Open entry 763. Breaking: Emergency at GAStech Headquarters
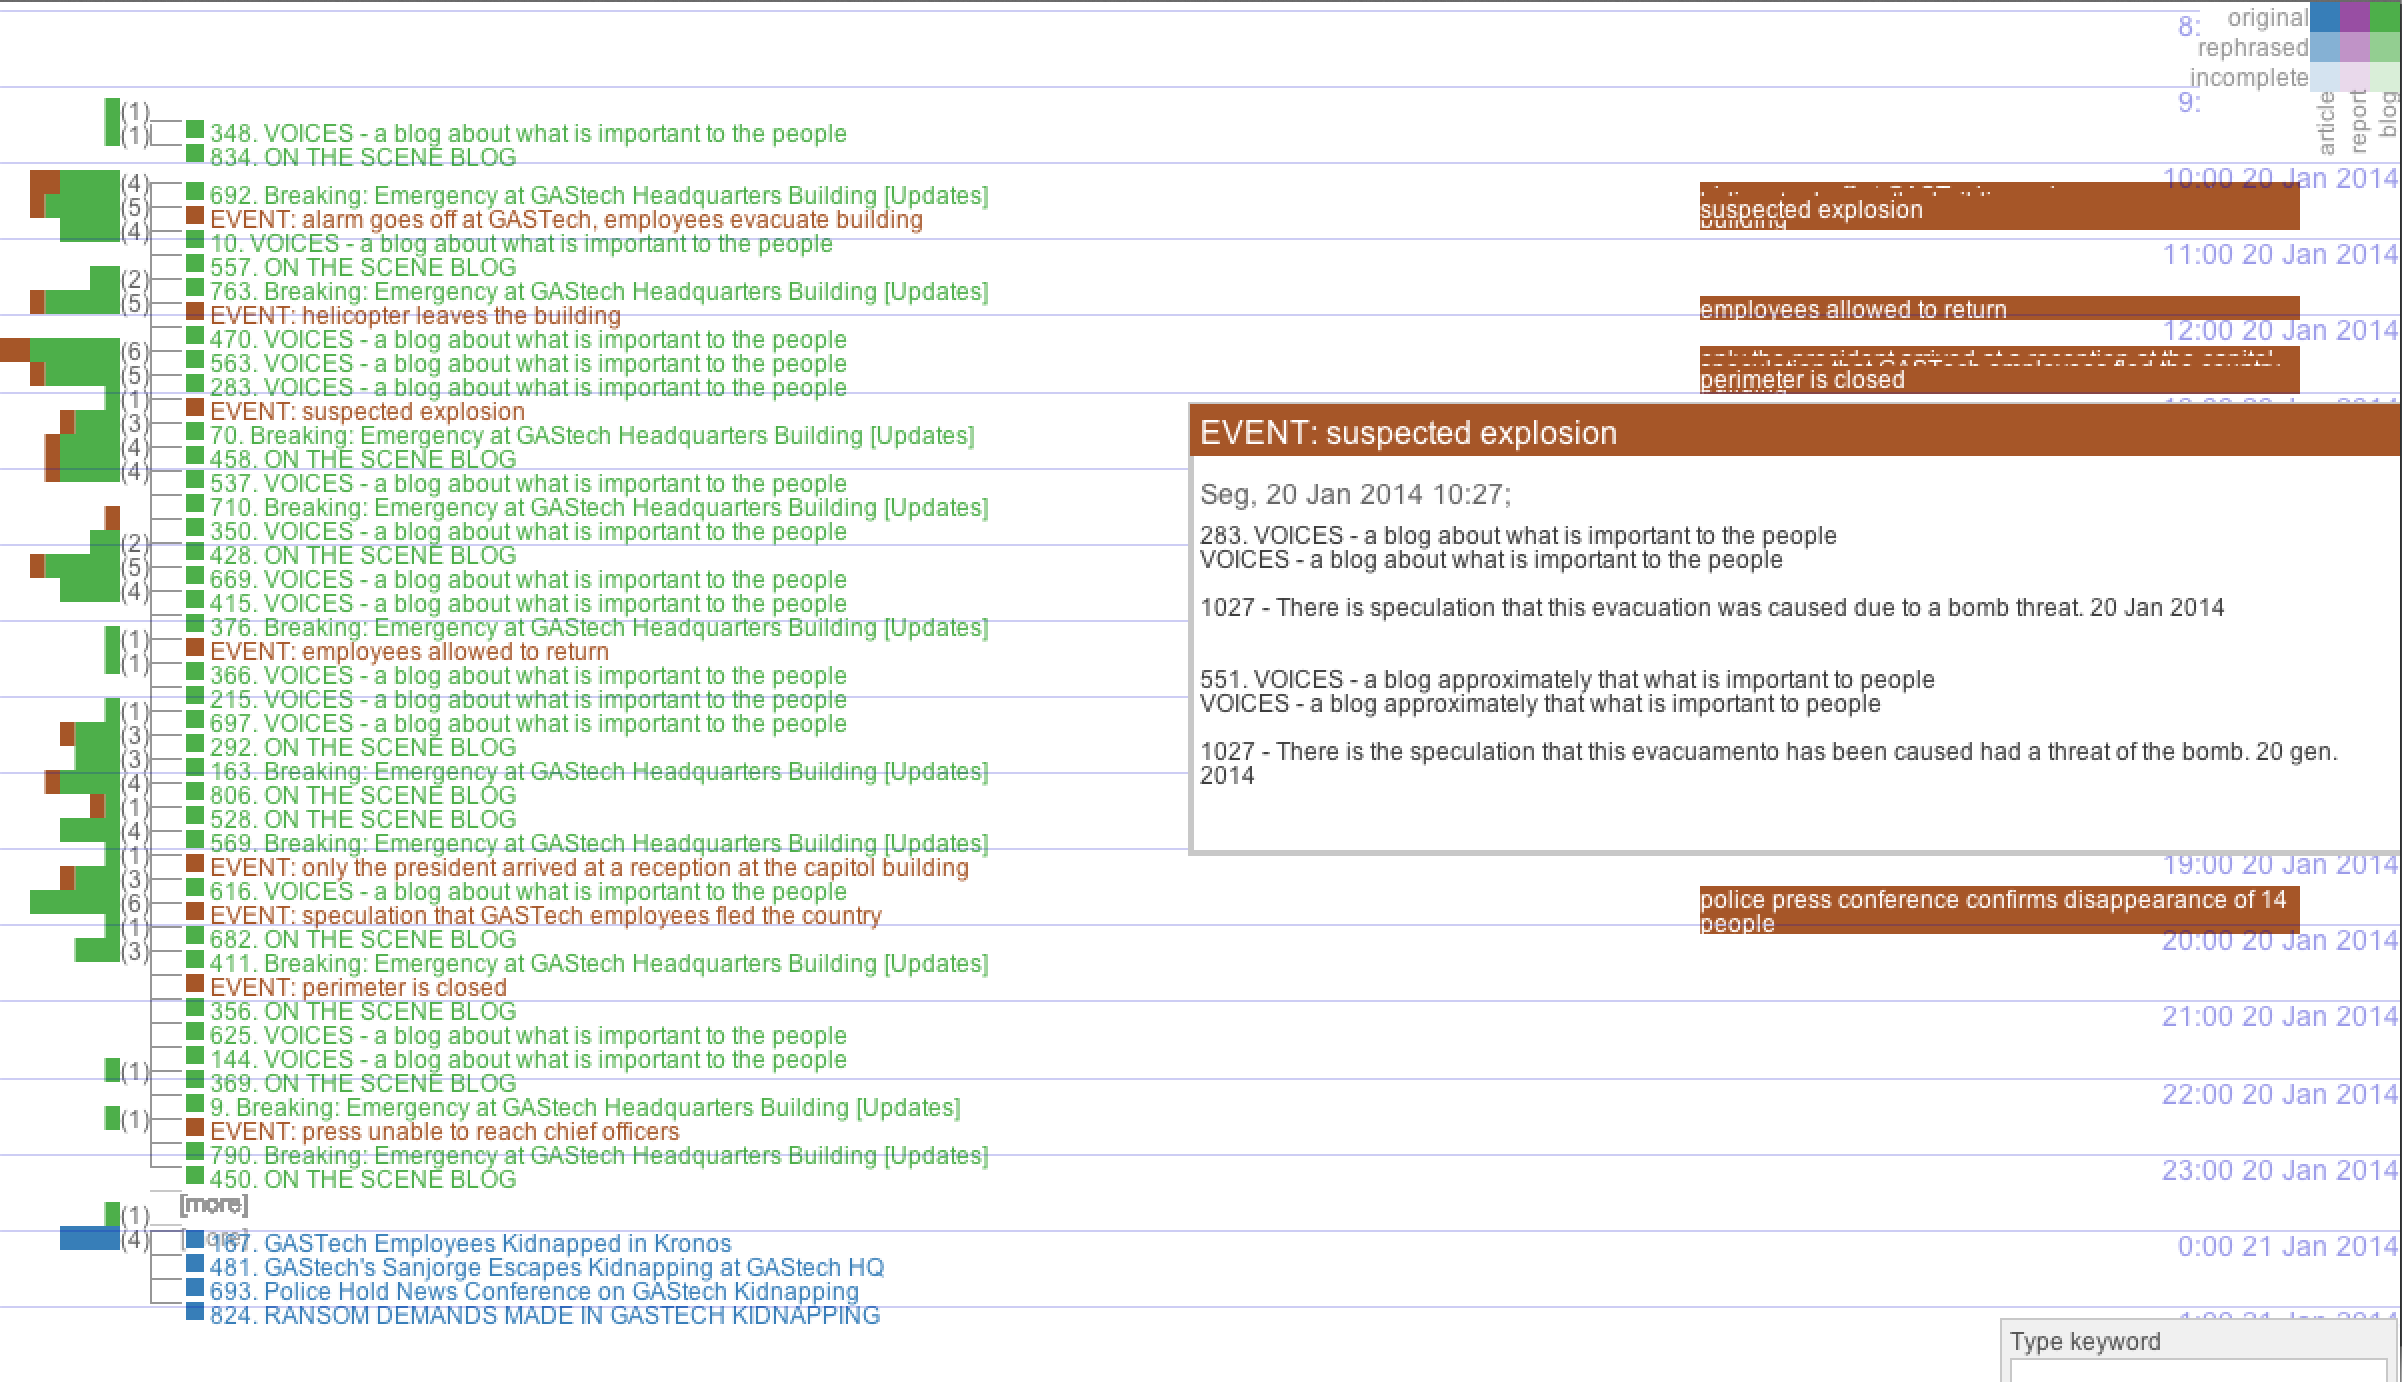 (x=599, y=291)
